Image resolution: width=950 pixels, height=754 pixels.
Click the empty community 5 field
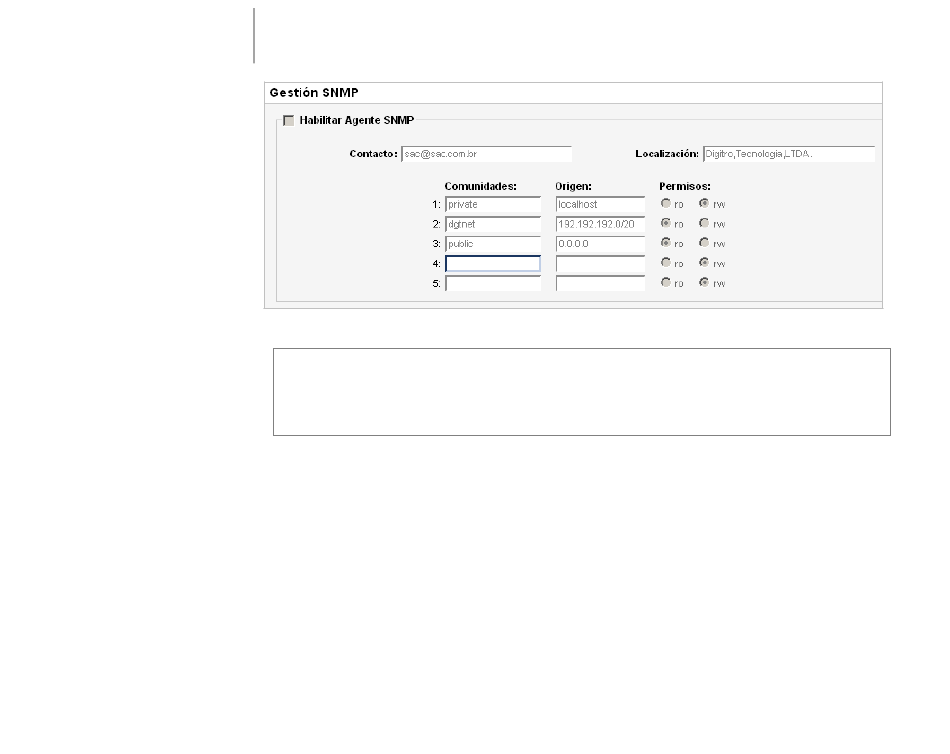(x=493, y=283)
